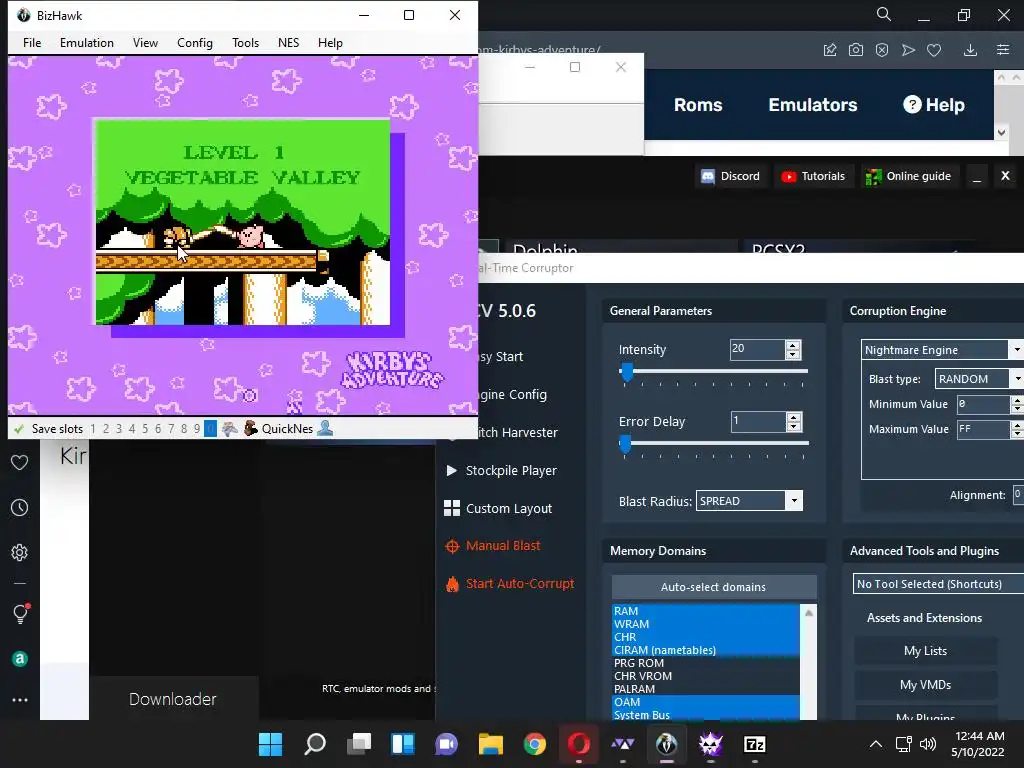Select WRAM memory domain
1024x768 pixels.
coord(705,624)
